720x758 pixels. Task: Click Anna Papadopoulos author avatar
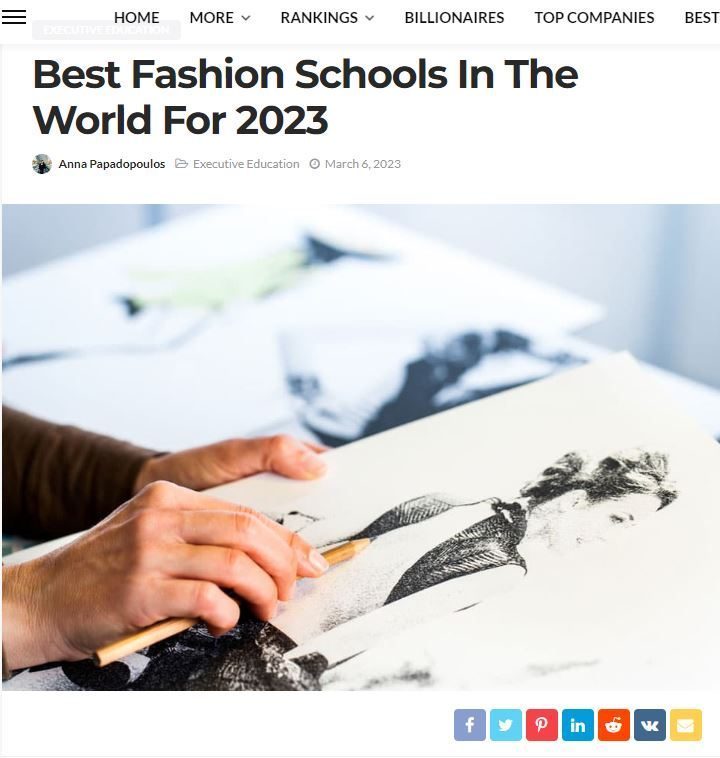tap(42, 164)
